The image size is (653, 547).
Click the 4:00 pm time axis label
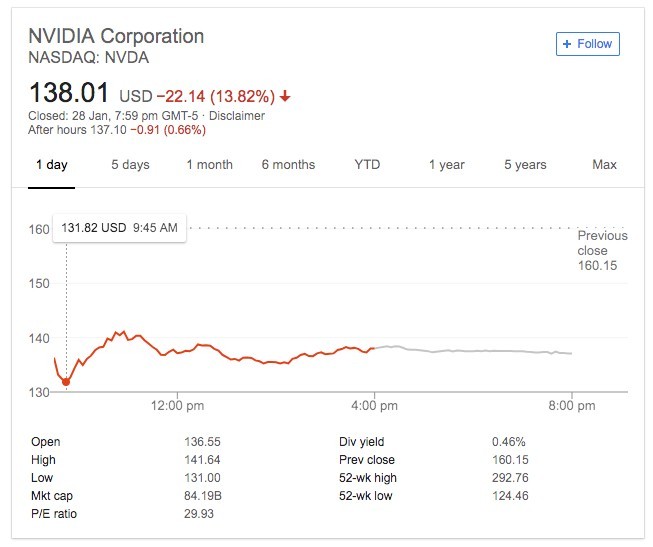coord(375,406)
